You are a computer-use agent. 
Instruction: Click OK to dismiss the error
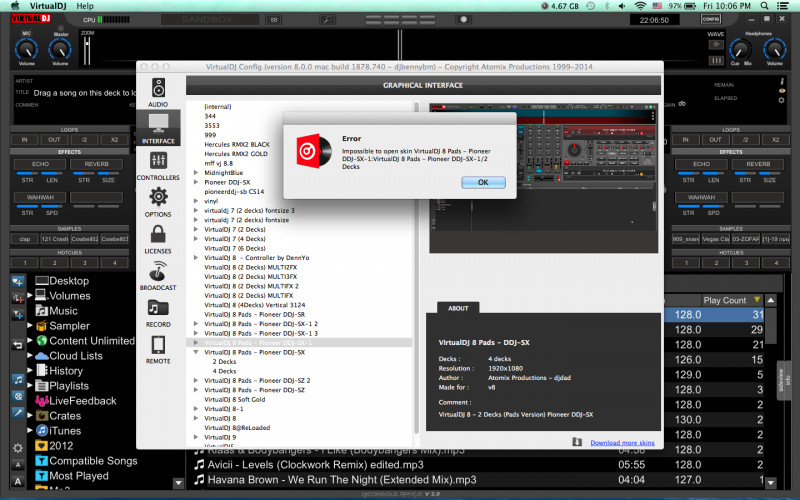pyautogui.click(x=482, y=182)
